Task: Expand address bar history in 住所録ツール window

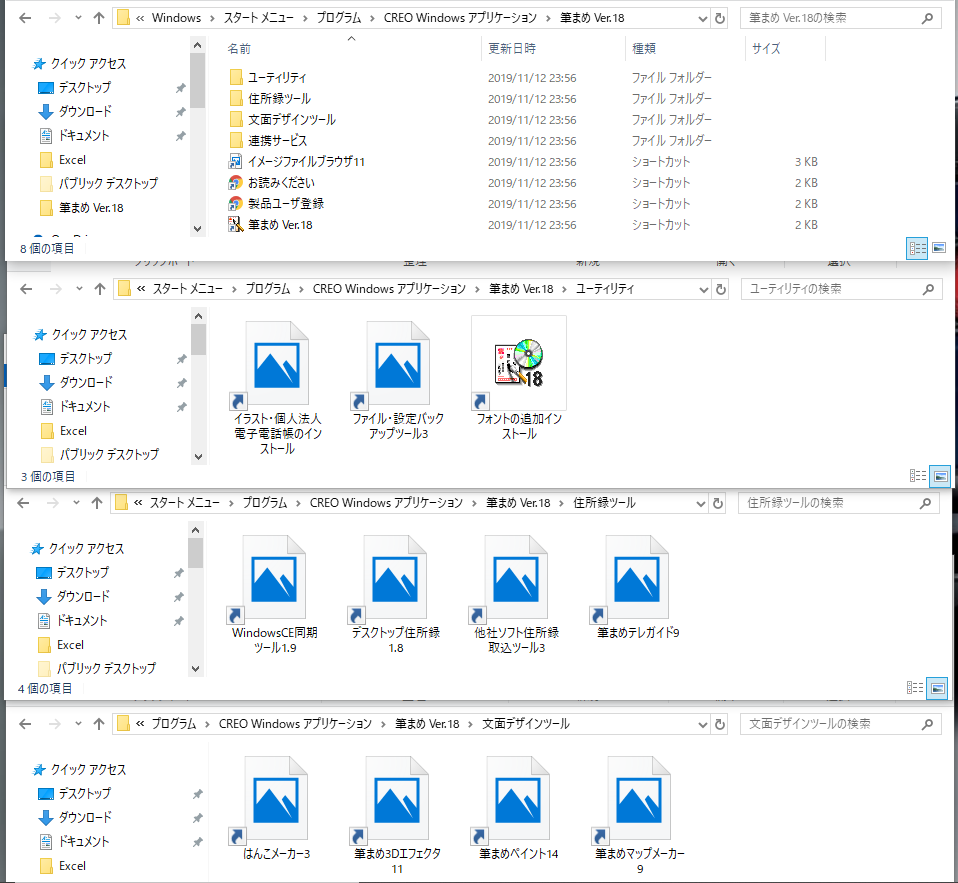Action: [701, 503]
